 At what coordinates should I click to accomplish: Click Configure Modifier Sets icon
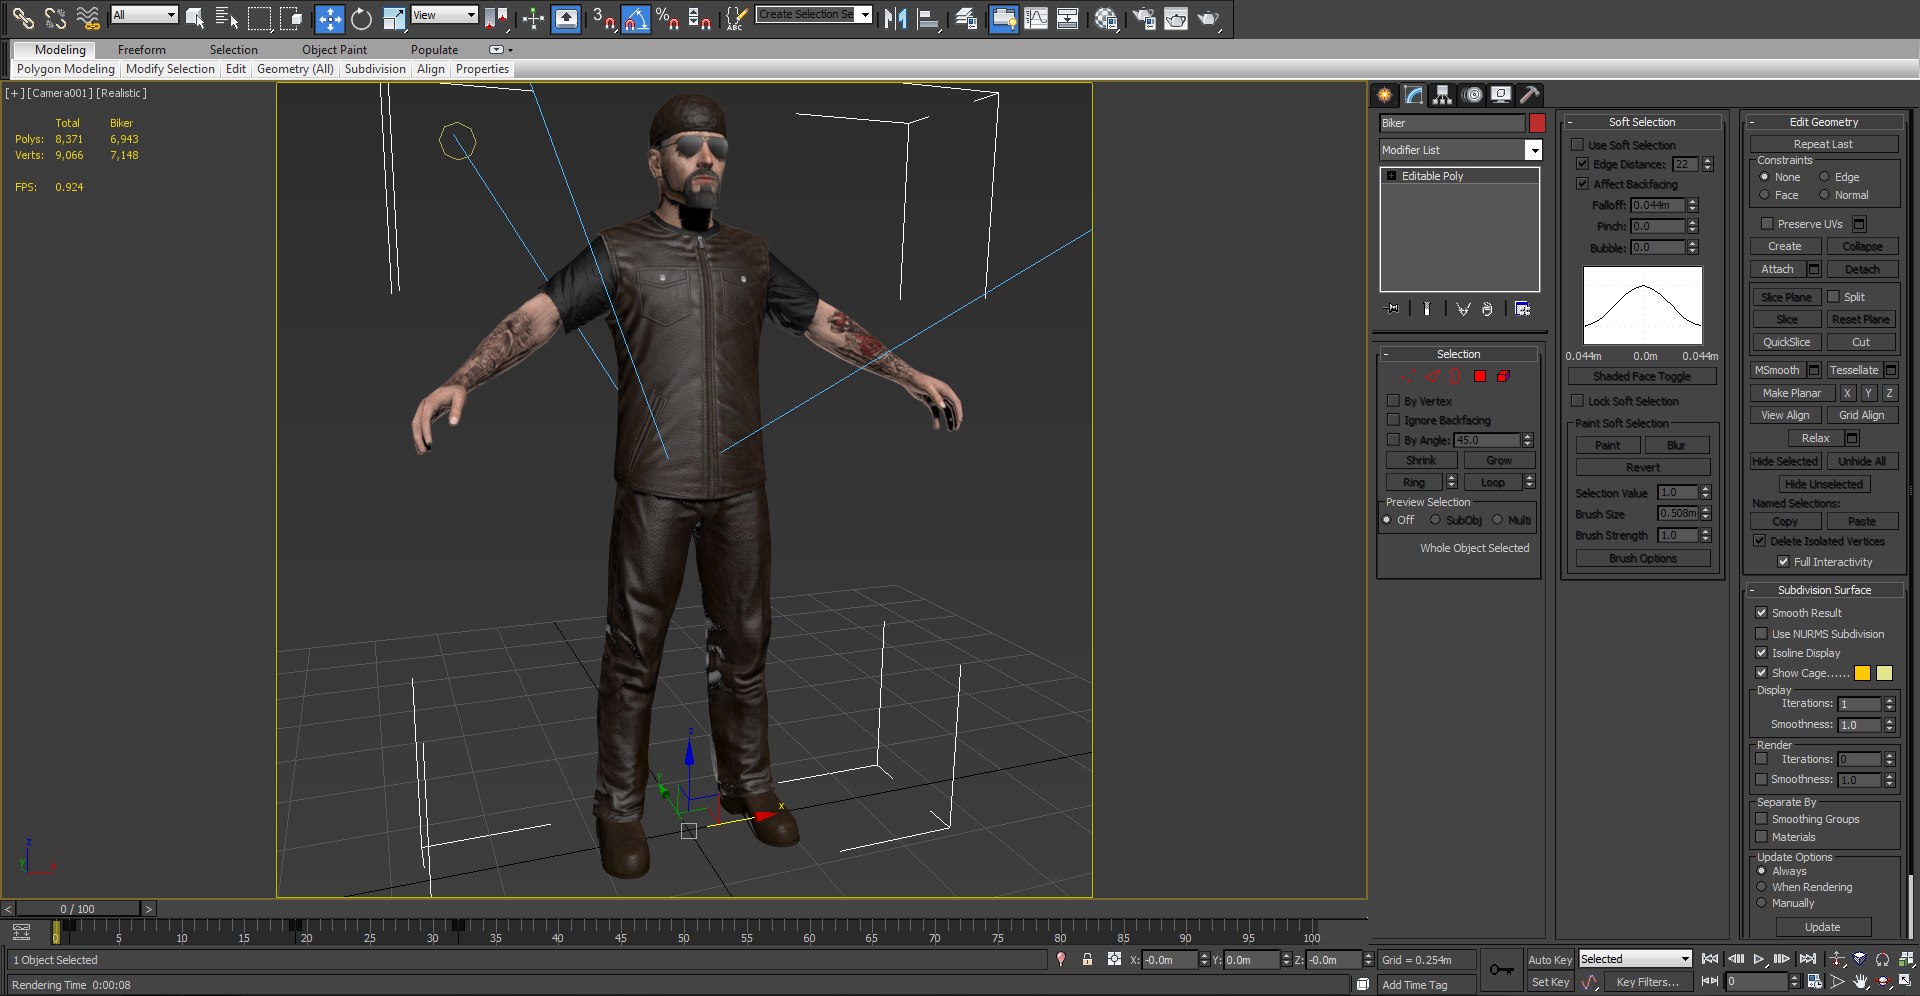1522,309
